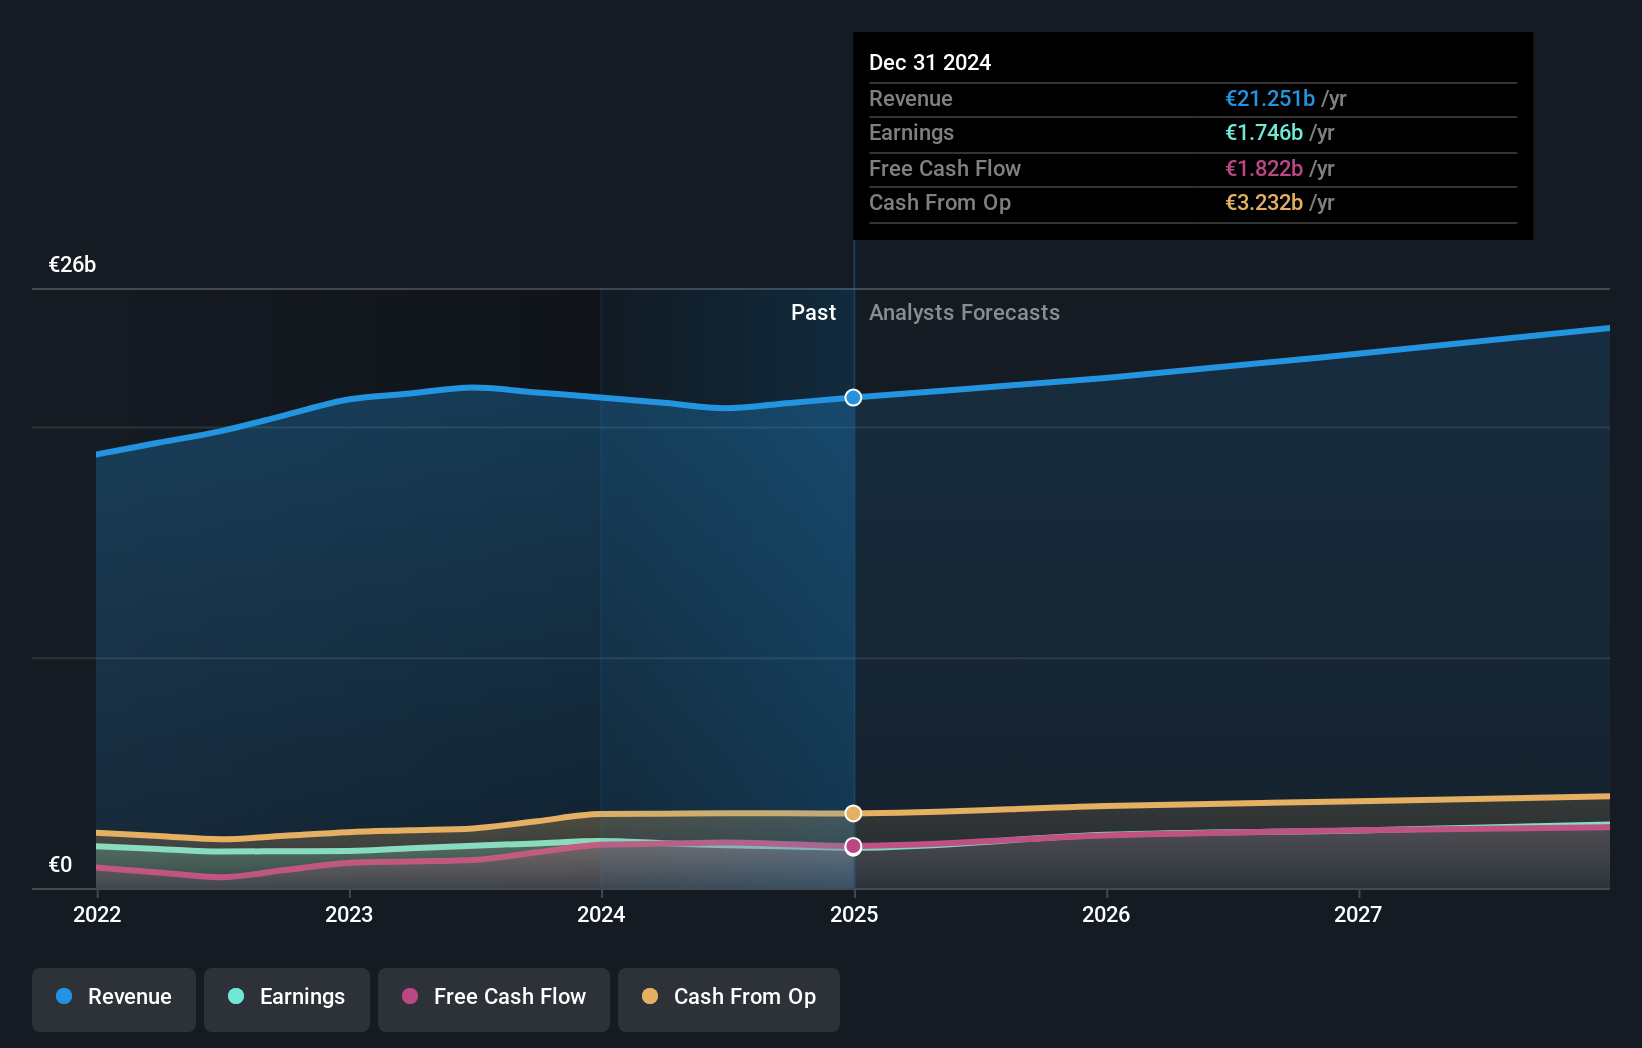Click the 2022 x-axis label

(97, 914)
